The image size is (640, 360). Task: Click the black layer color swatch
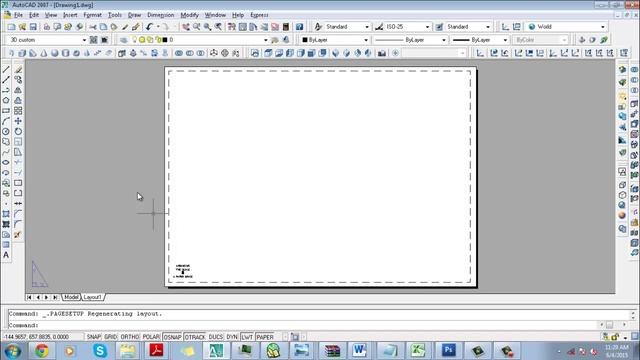pos(165,40)
